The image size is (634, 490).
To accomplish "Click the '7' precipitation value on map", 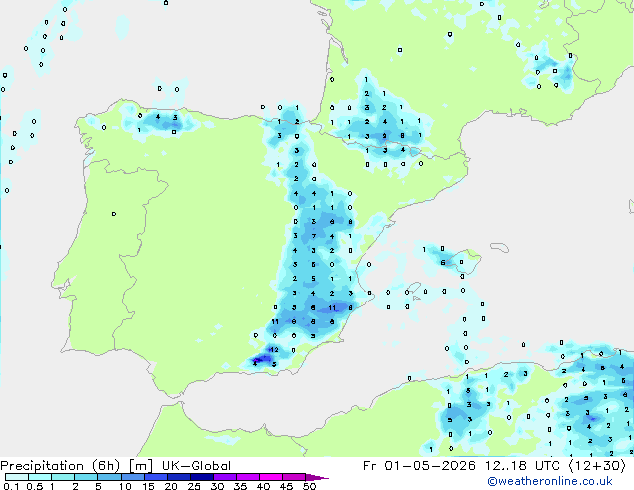I will 313,236.
